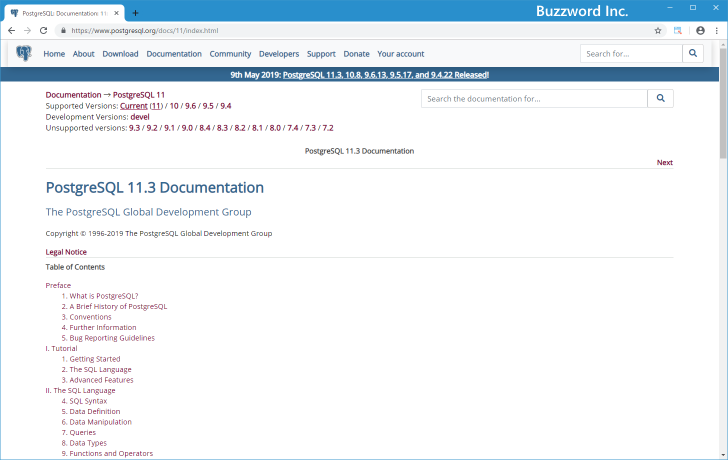Focus the 'Search for...' input field
The image size is (728, 460).
point(631,53)
